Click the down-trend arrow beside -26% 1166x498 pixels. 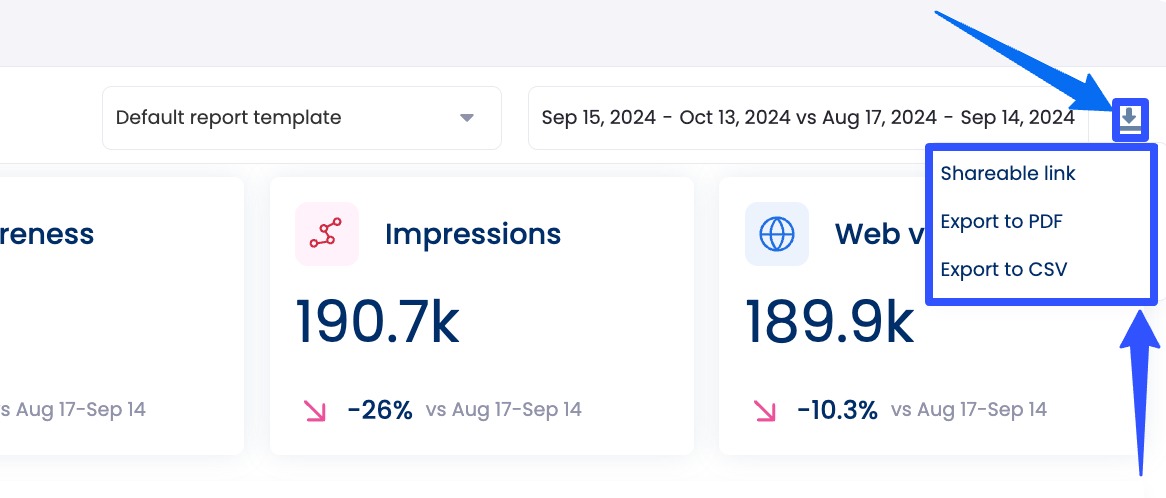pos(315,409)
